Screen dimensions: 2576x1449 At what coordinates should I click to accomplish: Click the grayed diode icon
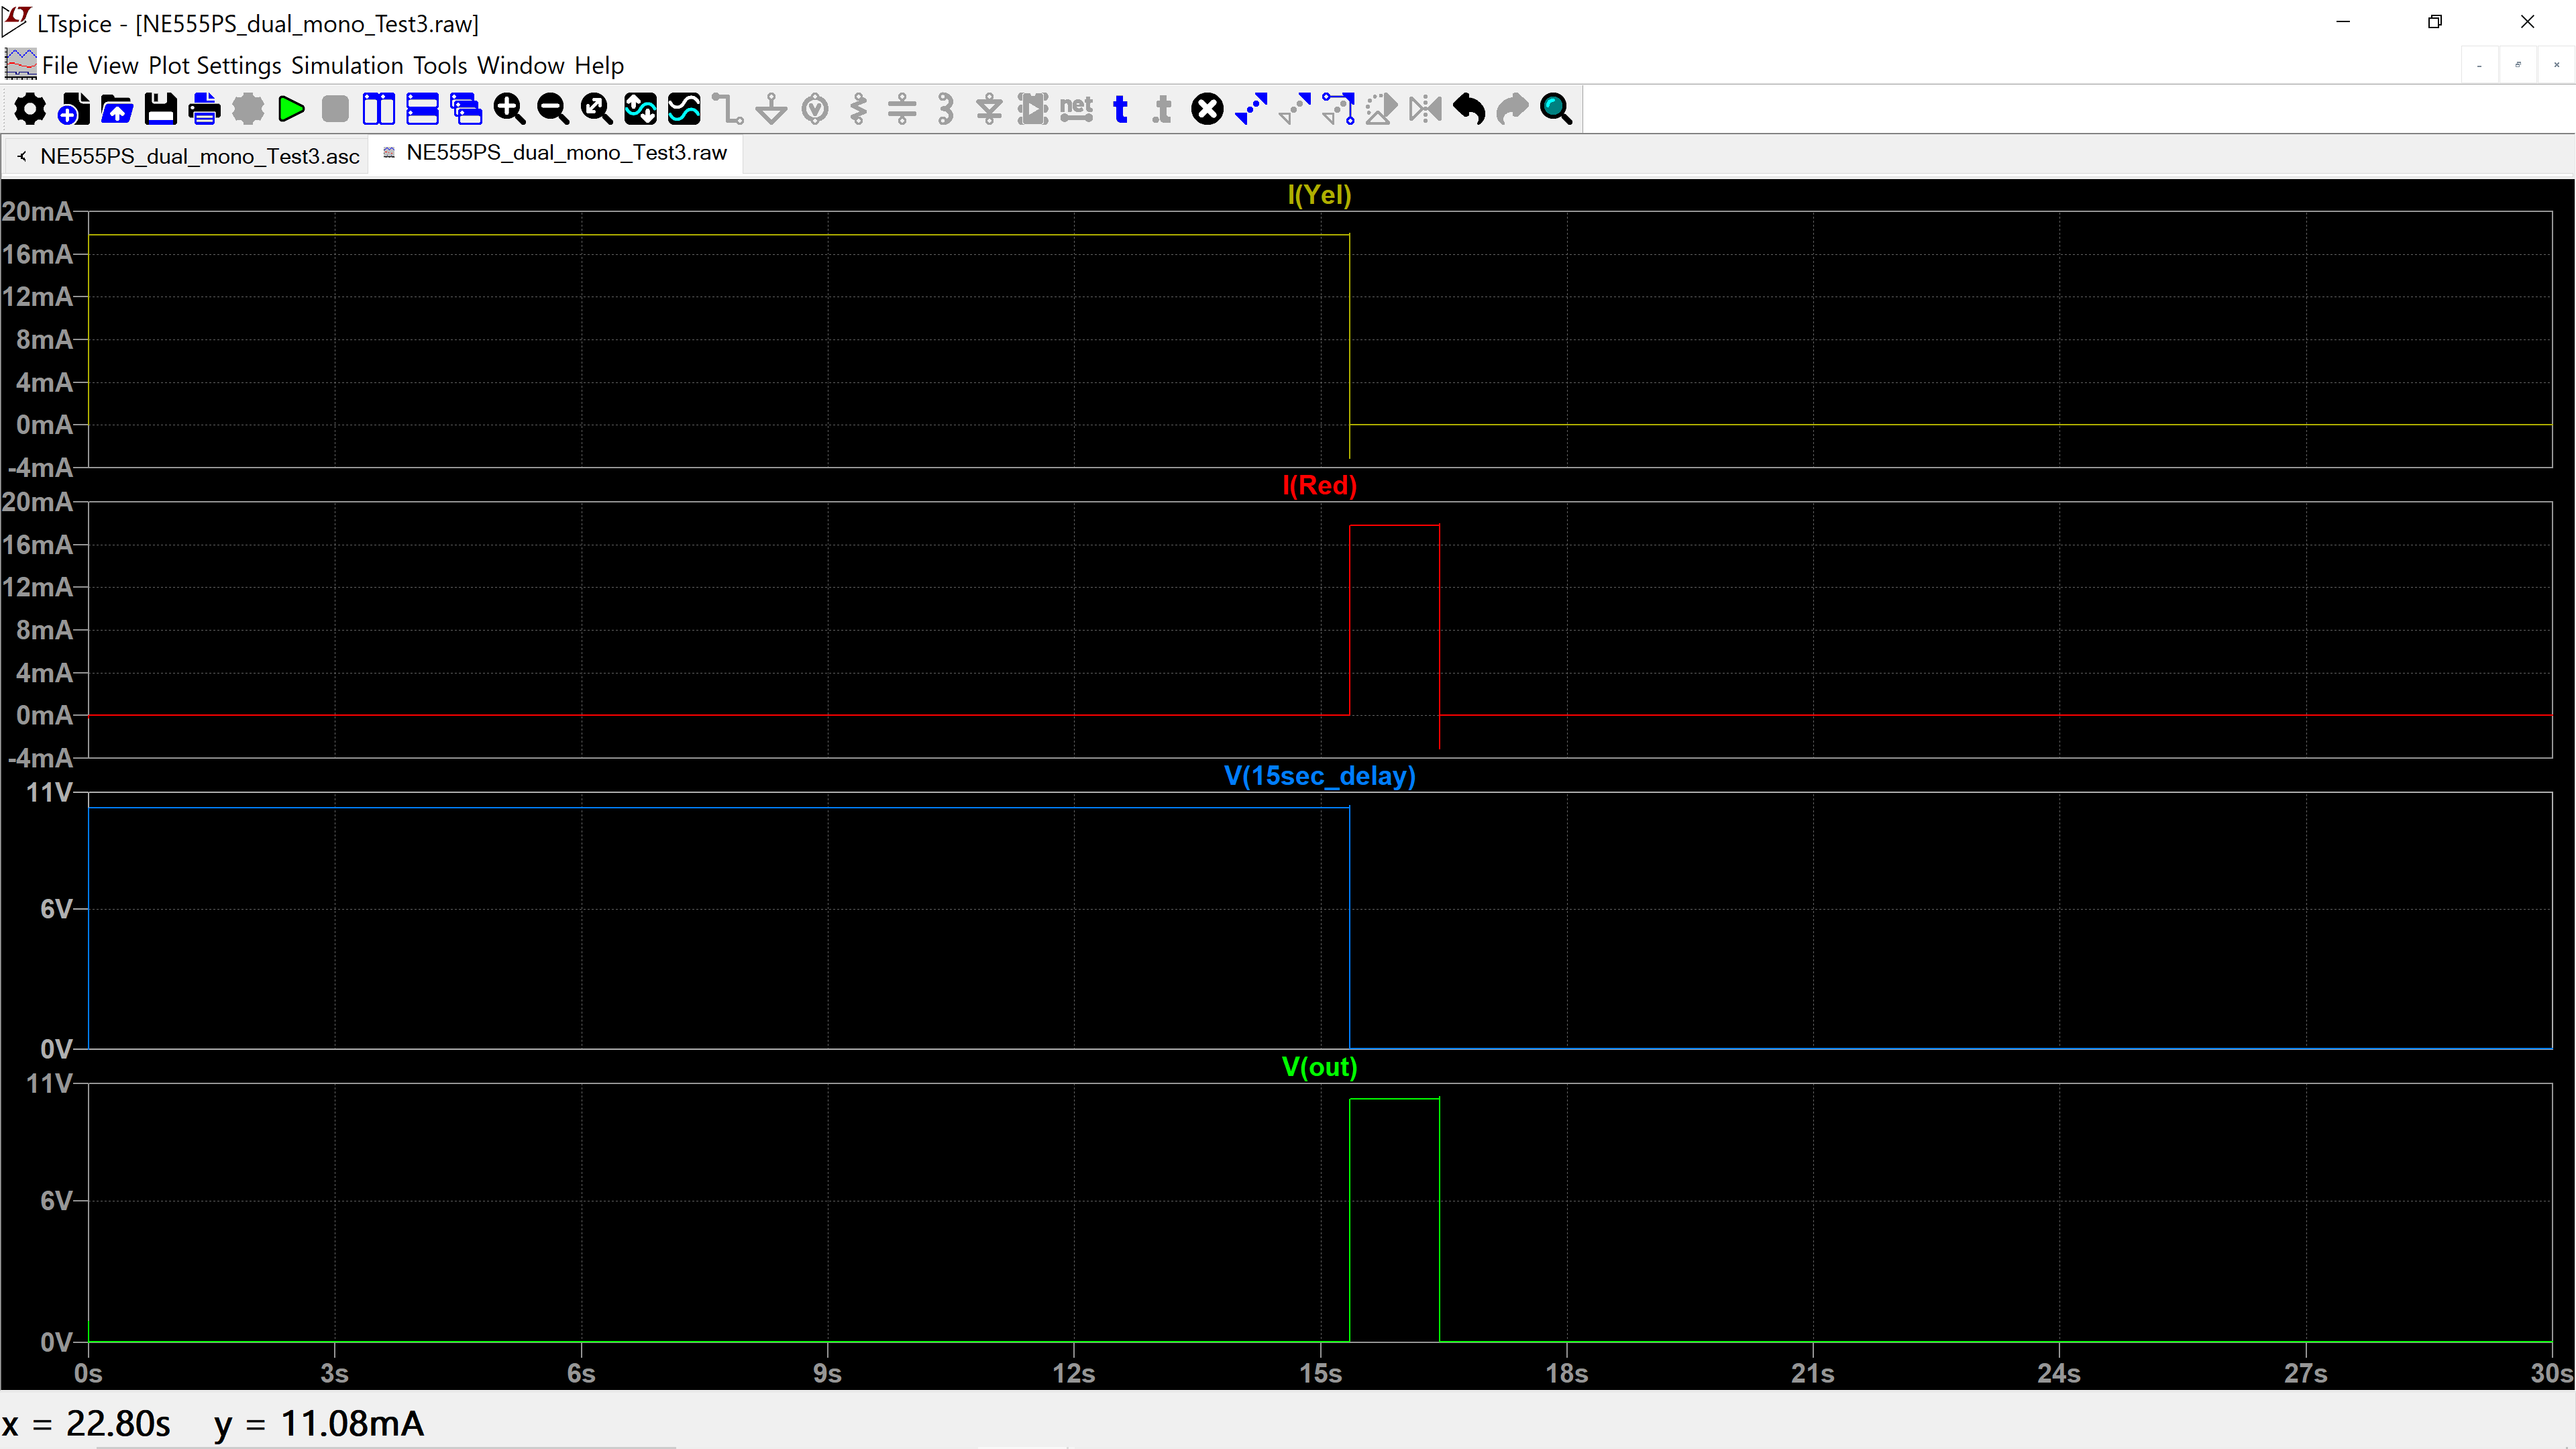pyautogui.click(x=989, y=109)
